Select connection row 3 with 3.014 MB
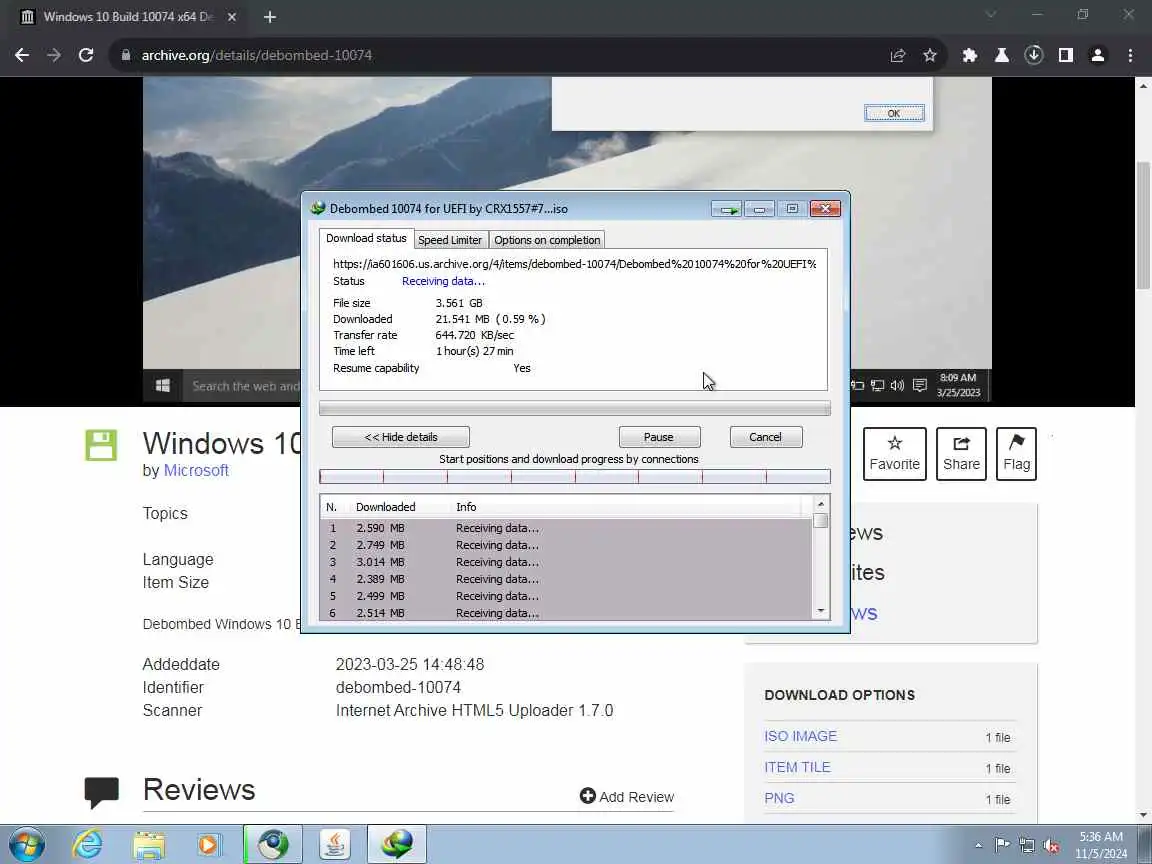This screenshot has width=1152, height=864. pos(566,562)
